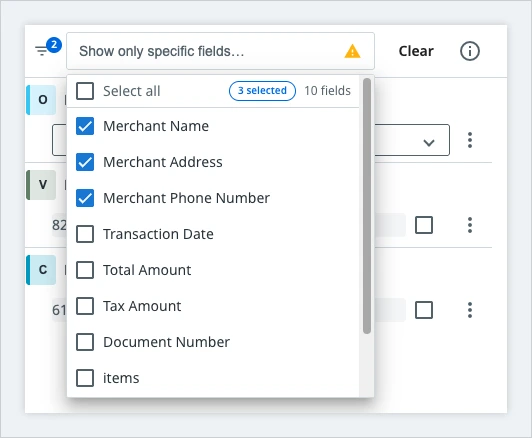Uncheck Merchant Address field
The image size is (532, 438).
pyautogui.click(x=85, y=162)
